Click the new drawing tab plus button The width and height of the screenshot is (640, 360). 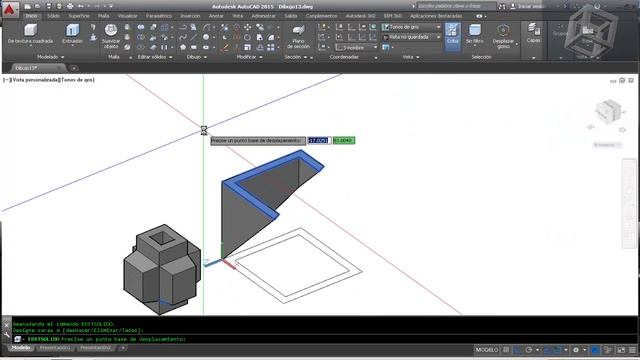click(74, 68)
